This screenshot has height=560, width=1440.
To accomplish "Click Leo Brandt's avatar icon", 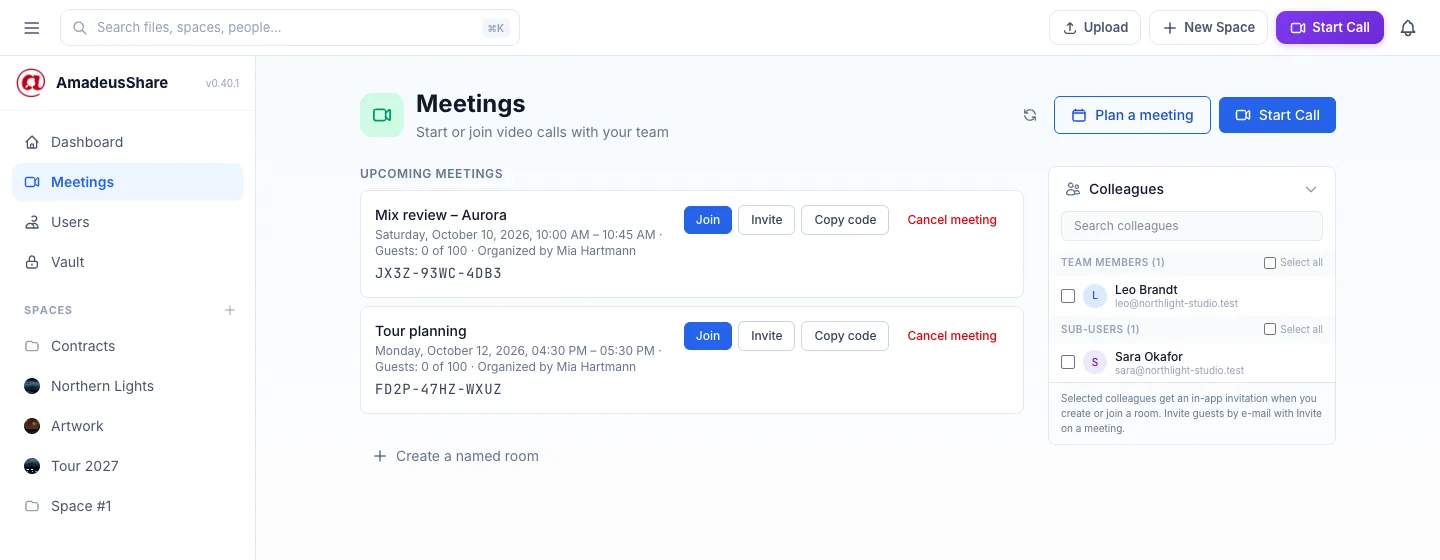I will click(1095, 296).
